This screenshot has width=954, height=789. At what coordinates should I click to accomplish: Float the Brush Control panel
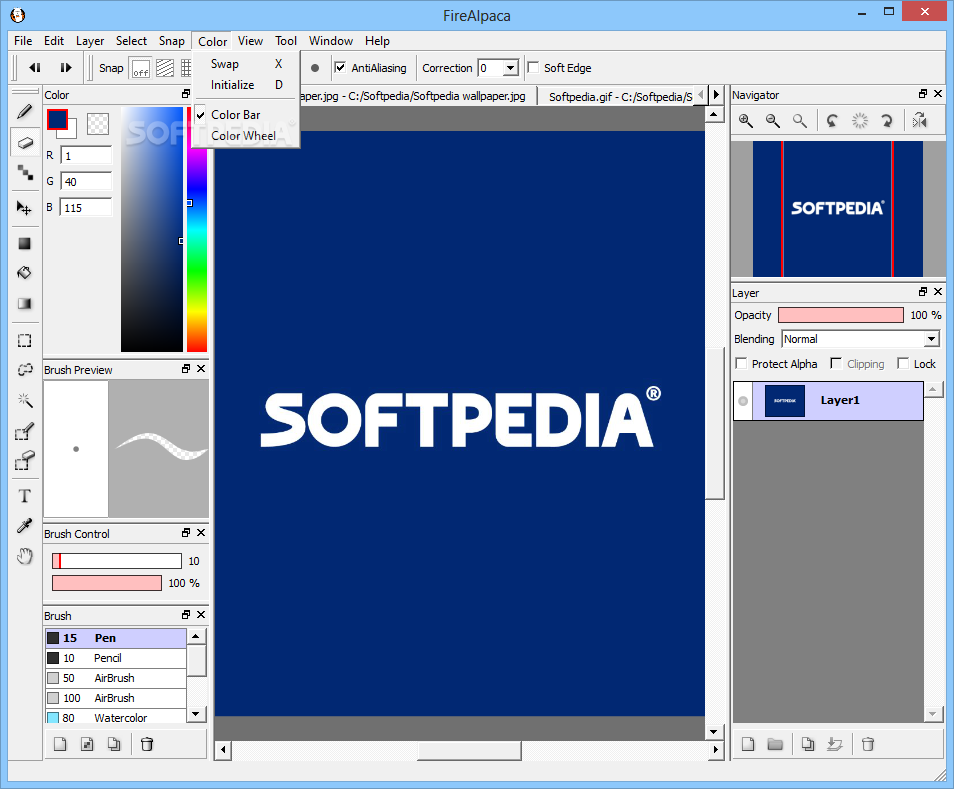186,532
